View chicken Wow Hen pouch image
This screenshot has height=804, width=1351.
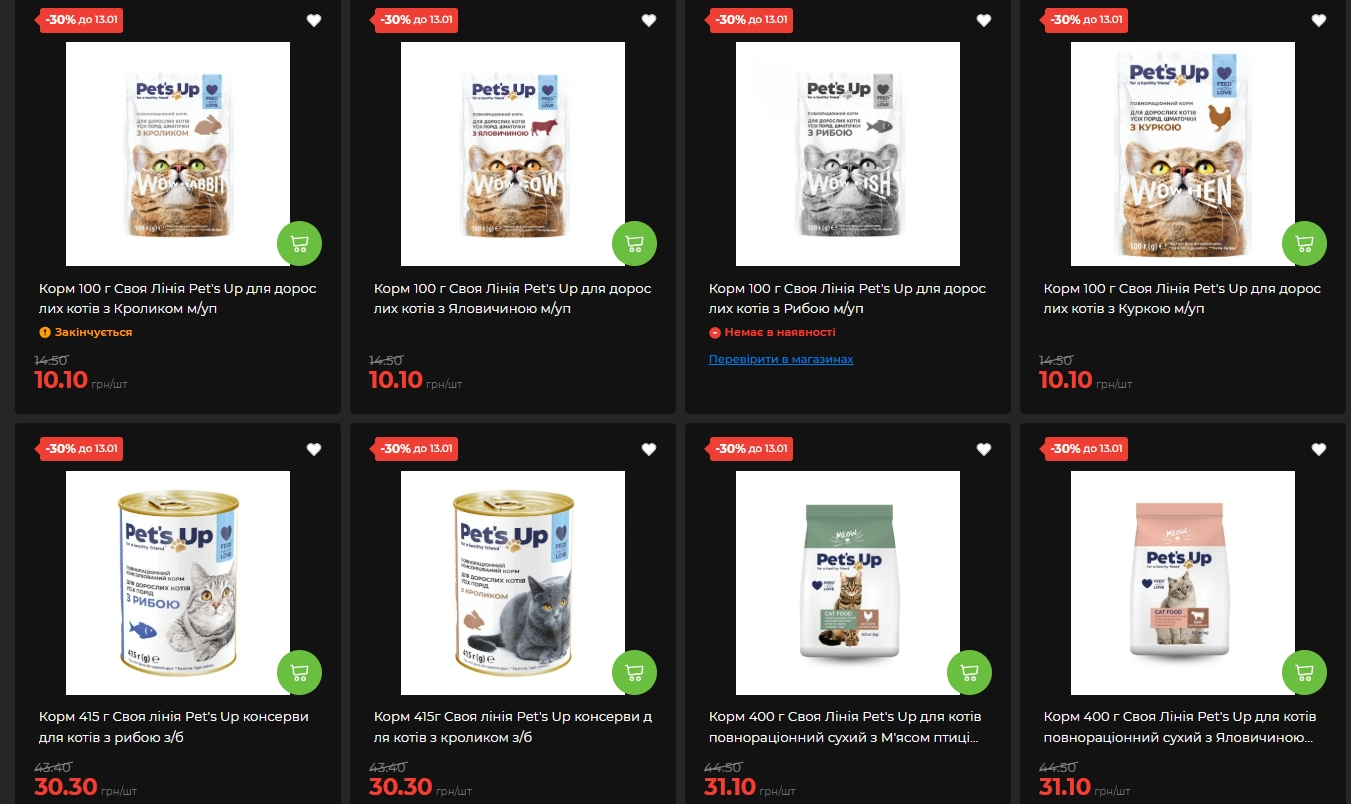[x=1183, y=154]
